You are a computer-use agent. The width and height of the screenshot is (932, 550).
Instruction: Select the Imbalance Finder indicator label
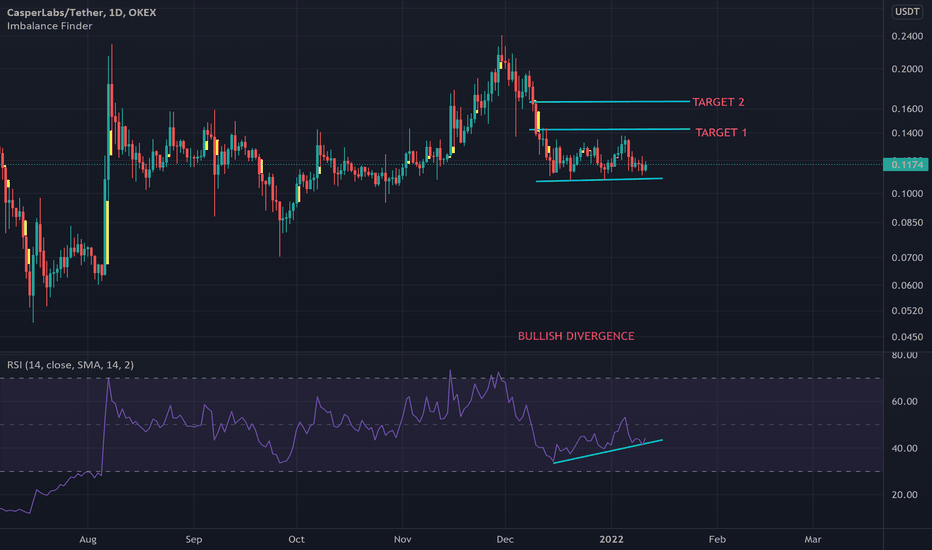(50, 26)
